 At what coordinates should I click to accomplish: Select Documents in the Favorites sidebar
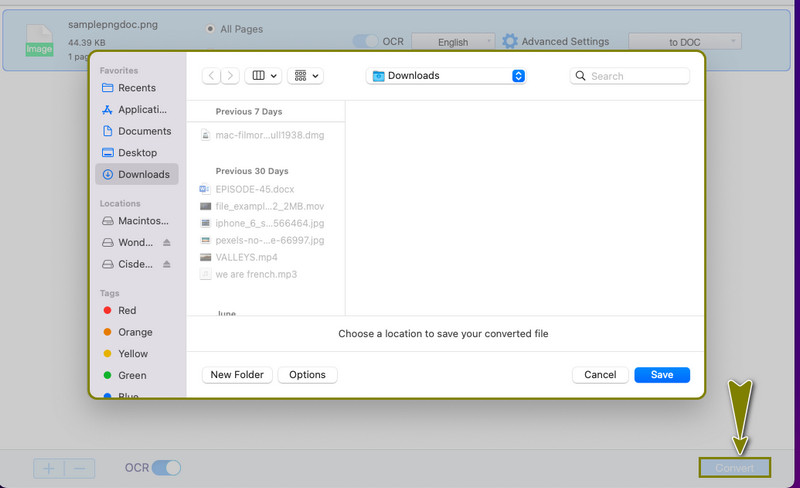[144, 131]
